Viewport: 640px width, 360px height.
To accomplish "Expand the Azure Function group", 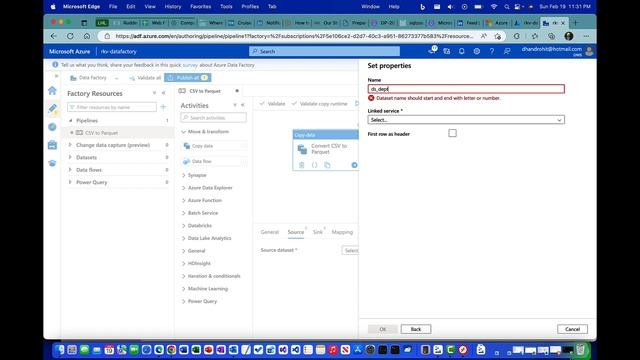I will (x=184, y=200).
